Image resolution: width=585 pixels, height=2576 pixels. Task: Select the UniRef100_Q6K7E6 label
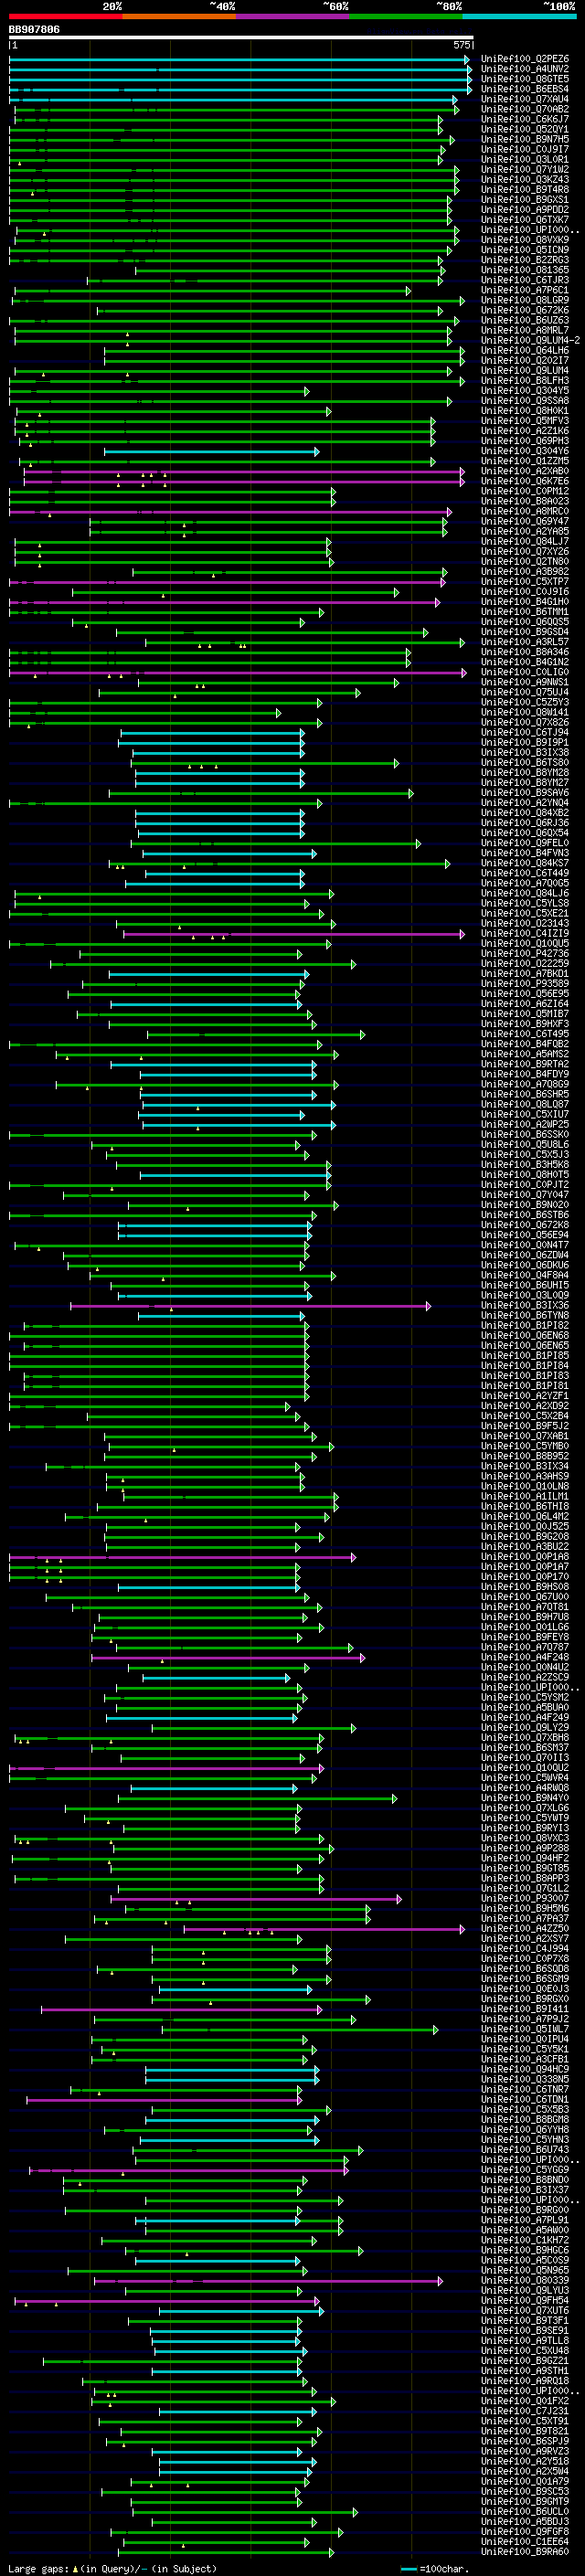click(x=525, y=481)
